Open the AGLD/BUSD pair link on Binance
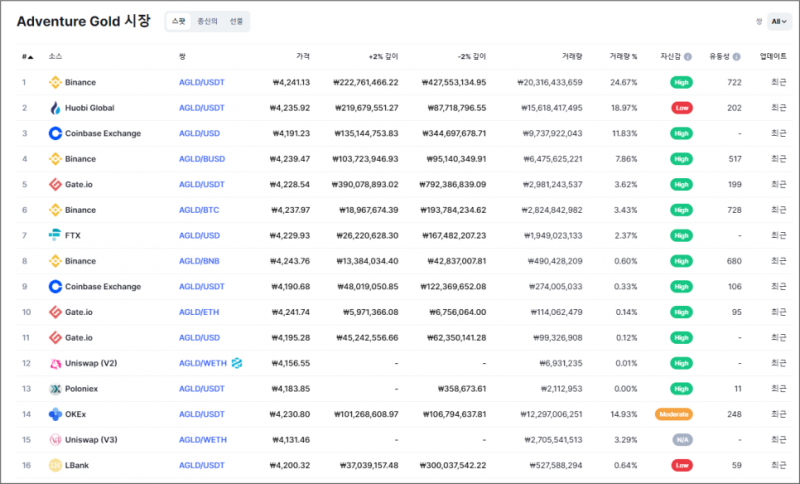 pyautogui.click(x=201, y=159)
